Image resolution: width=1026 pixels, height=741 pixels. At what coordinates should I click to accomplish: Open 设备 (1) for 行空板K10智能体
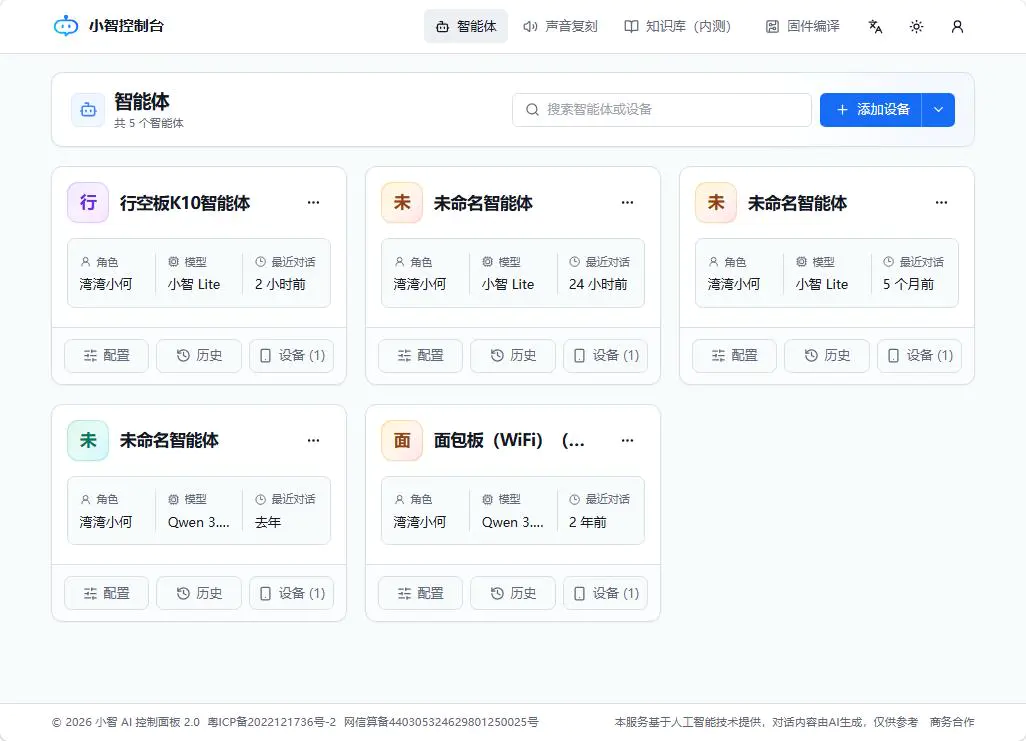[x=292, y=355]
